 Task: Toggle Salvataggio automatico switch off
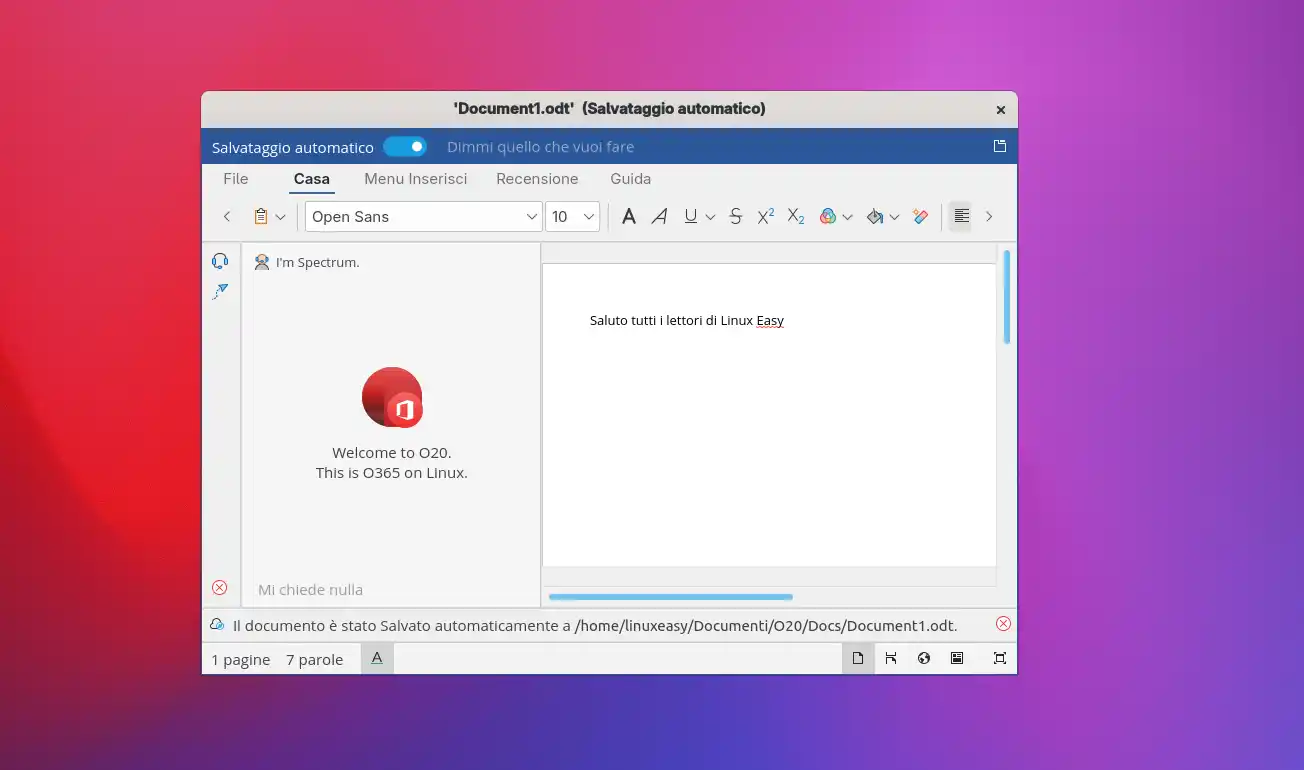(x=404, y=146)
